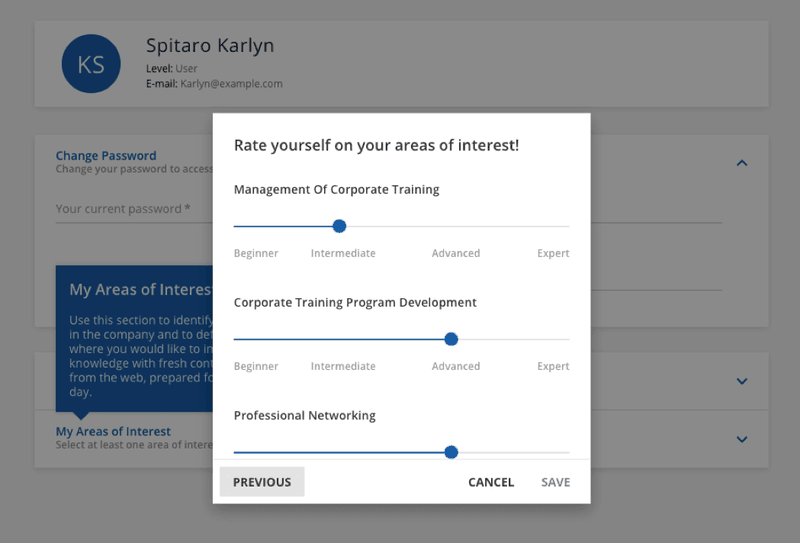
Task: Click SAVE in the rating dialog
Action: [556, 482]
